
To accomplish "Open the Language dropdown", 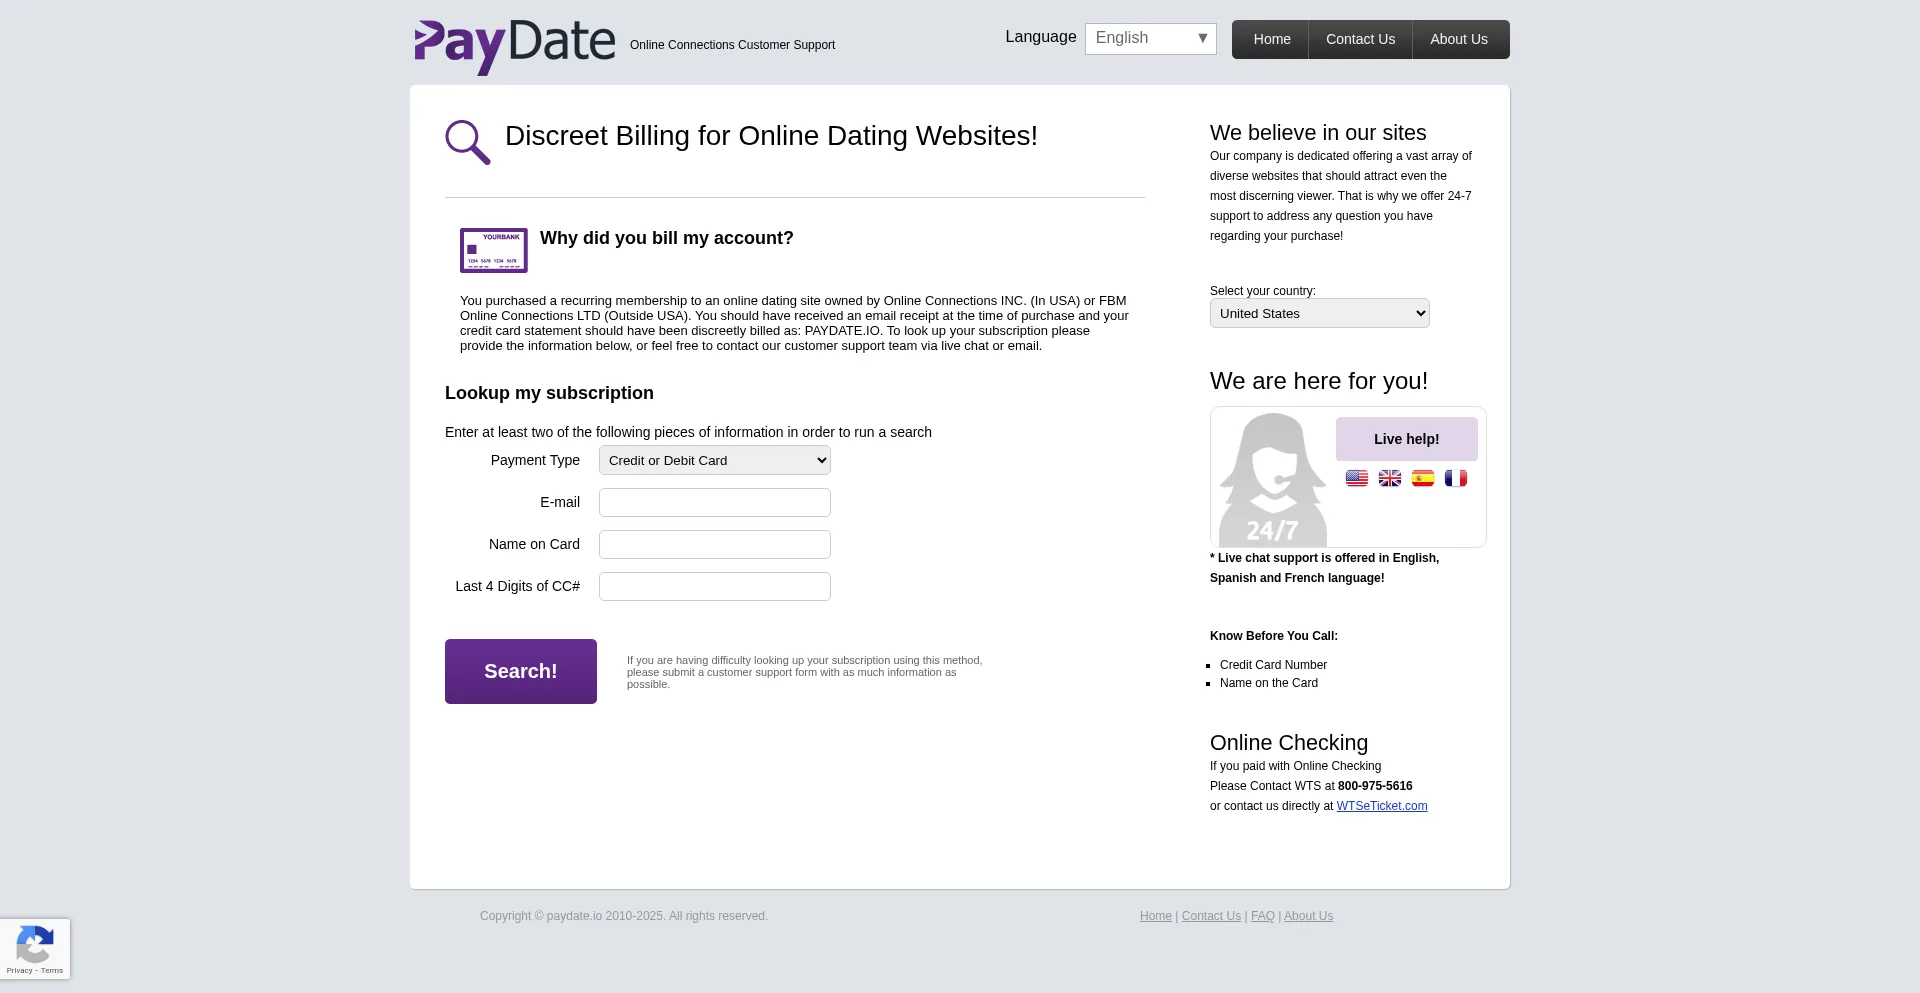I will coord(1150,38).
